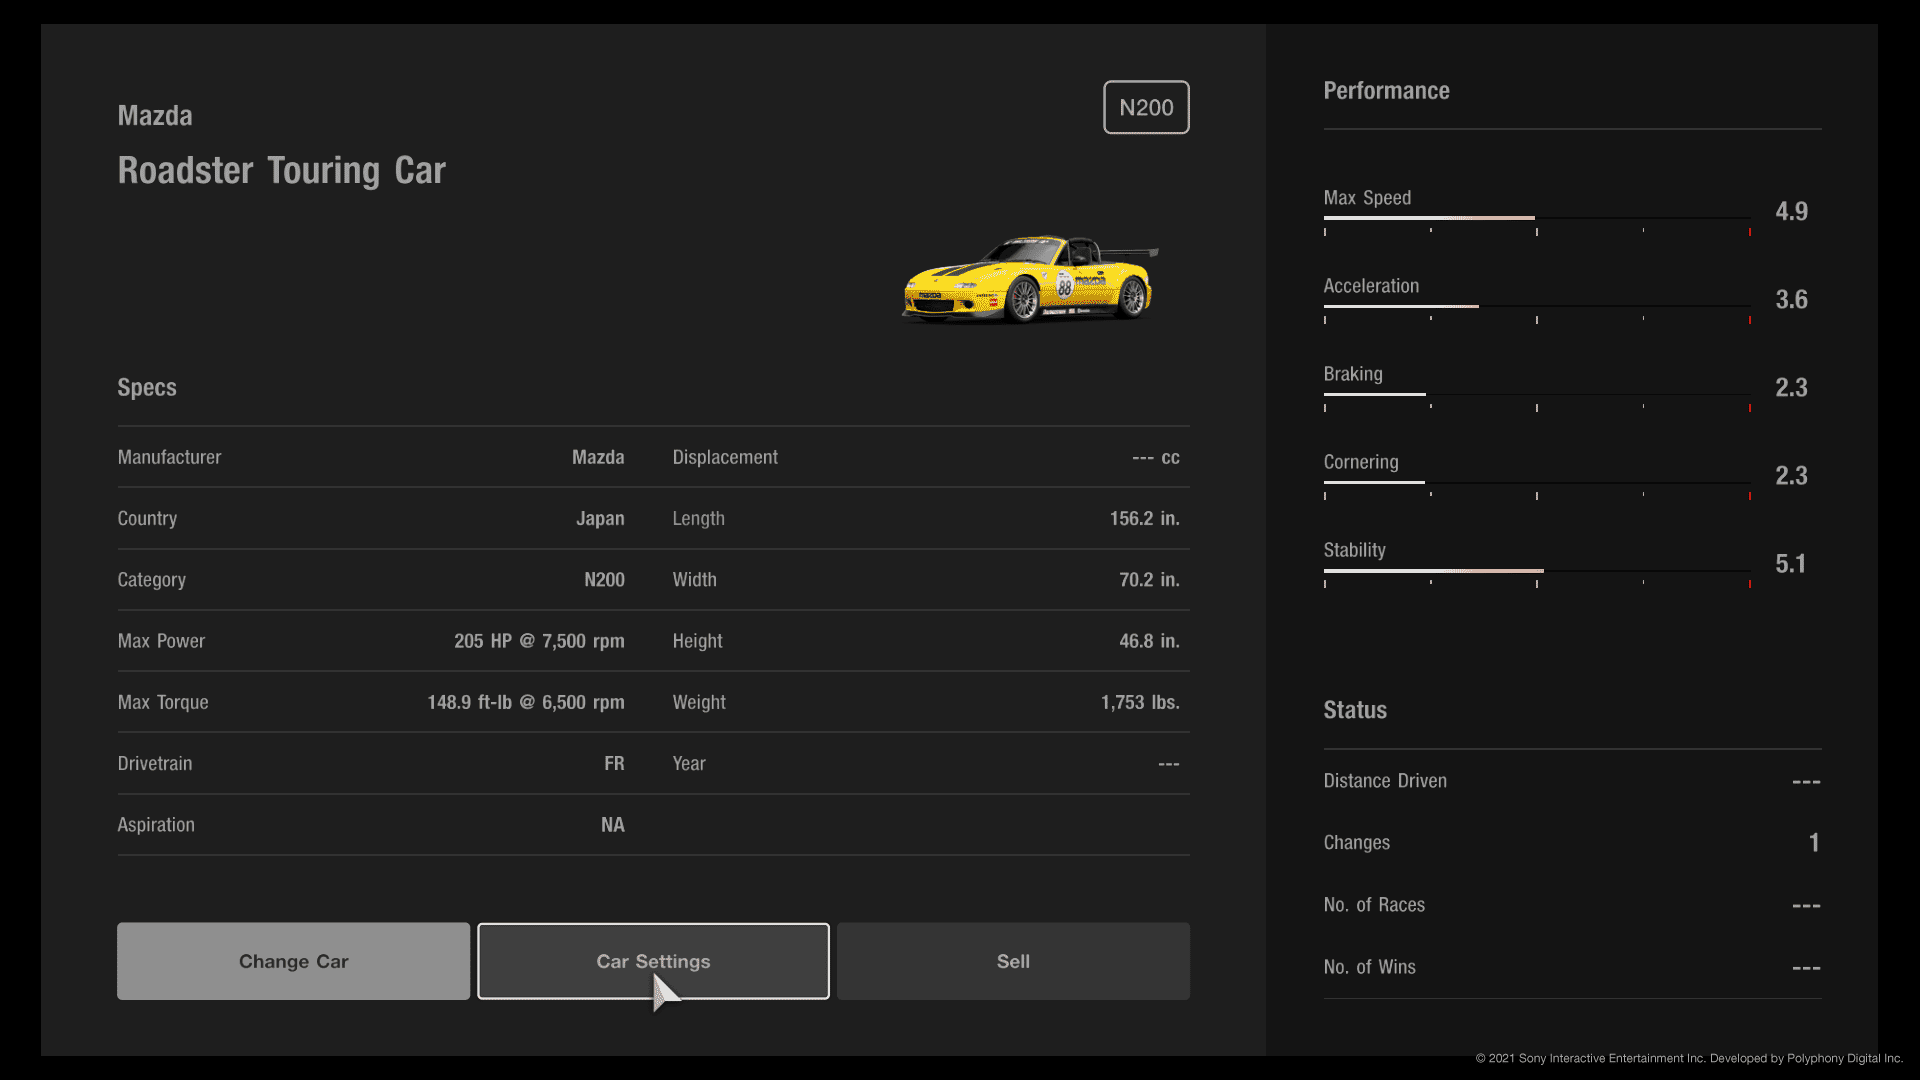This screenshot has width=1920, height=1080.
Task: Click the Length value '156.2 in.'
Action: [x=1145, y=518]
